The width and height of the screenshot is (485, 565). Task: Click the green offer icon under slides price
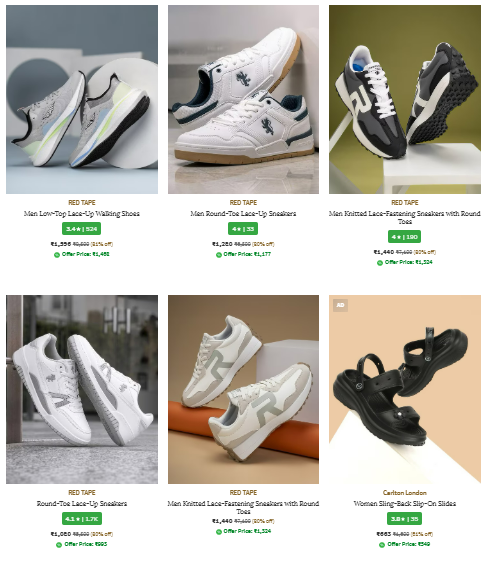tap(382, 545)
